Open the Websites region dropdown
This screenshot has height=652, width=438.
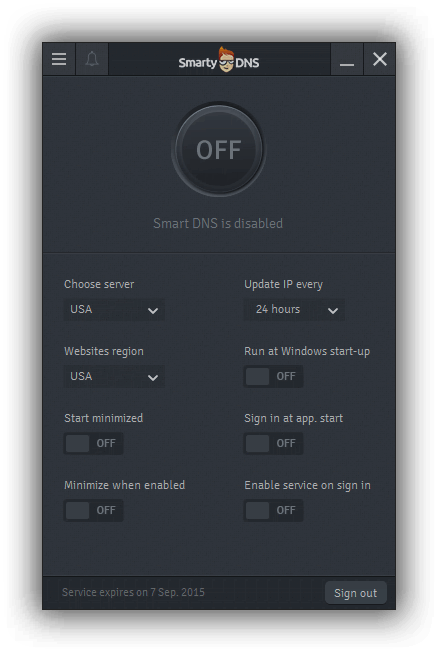coord(114,377)
